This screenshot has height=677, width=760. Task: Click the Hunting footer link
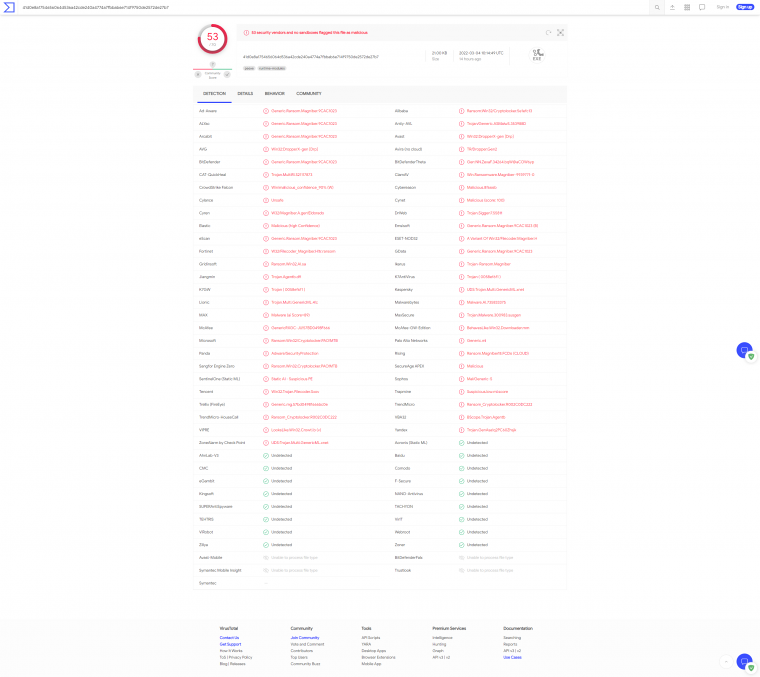(439, 645)
